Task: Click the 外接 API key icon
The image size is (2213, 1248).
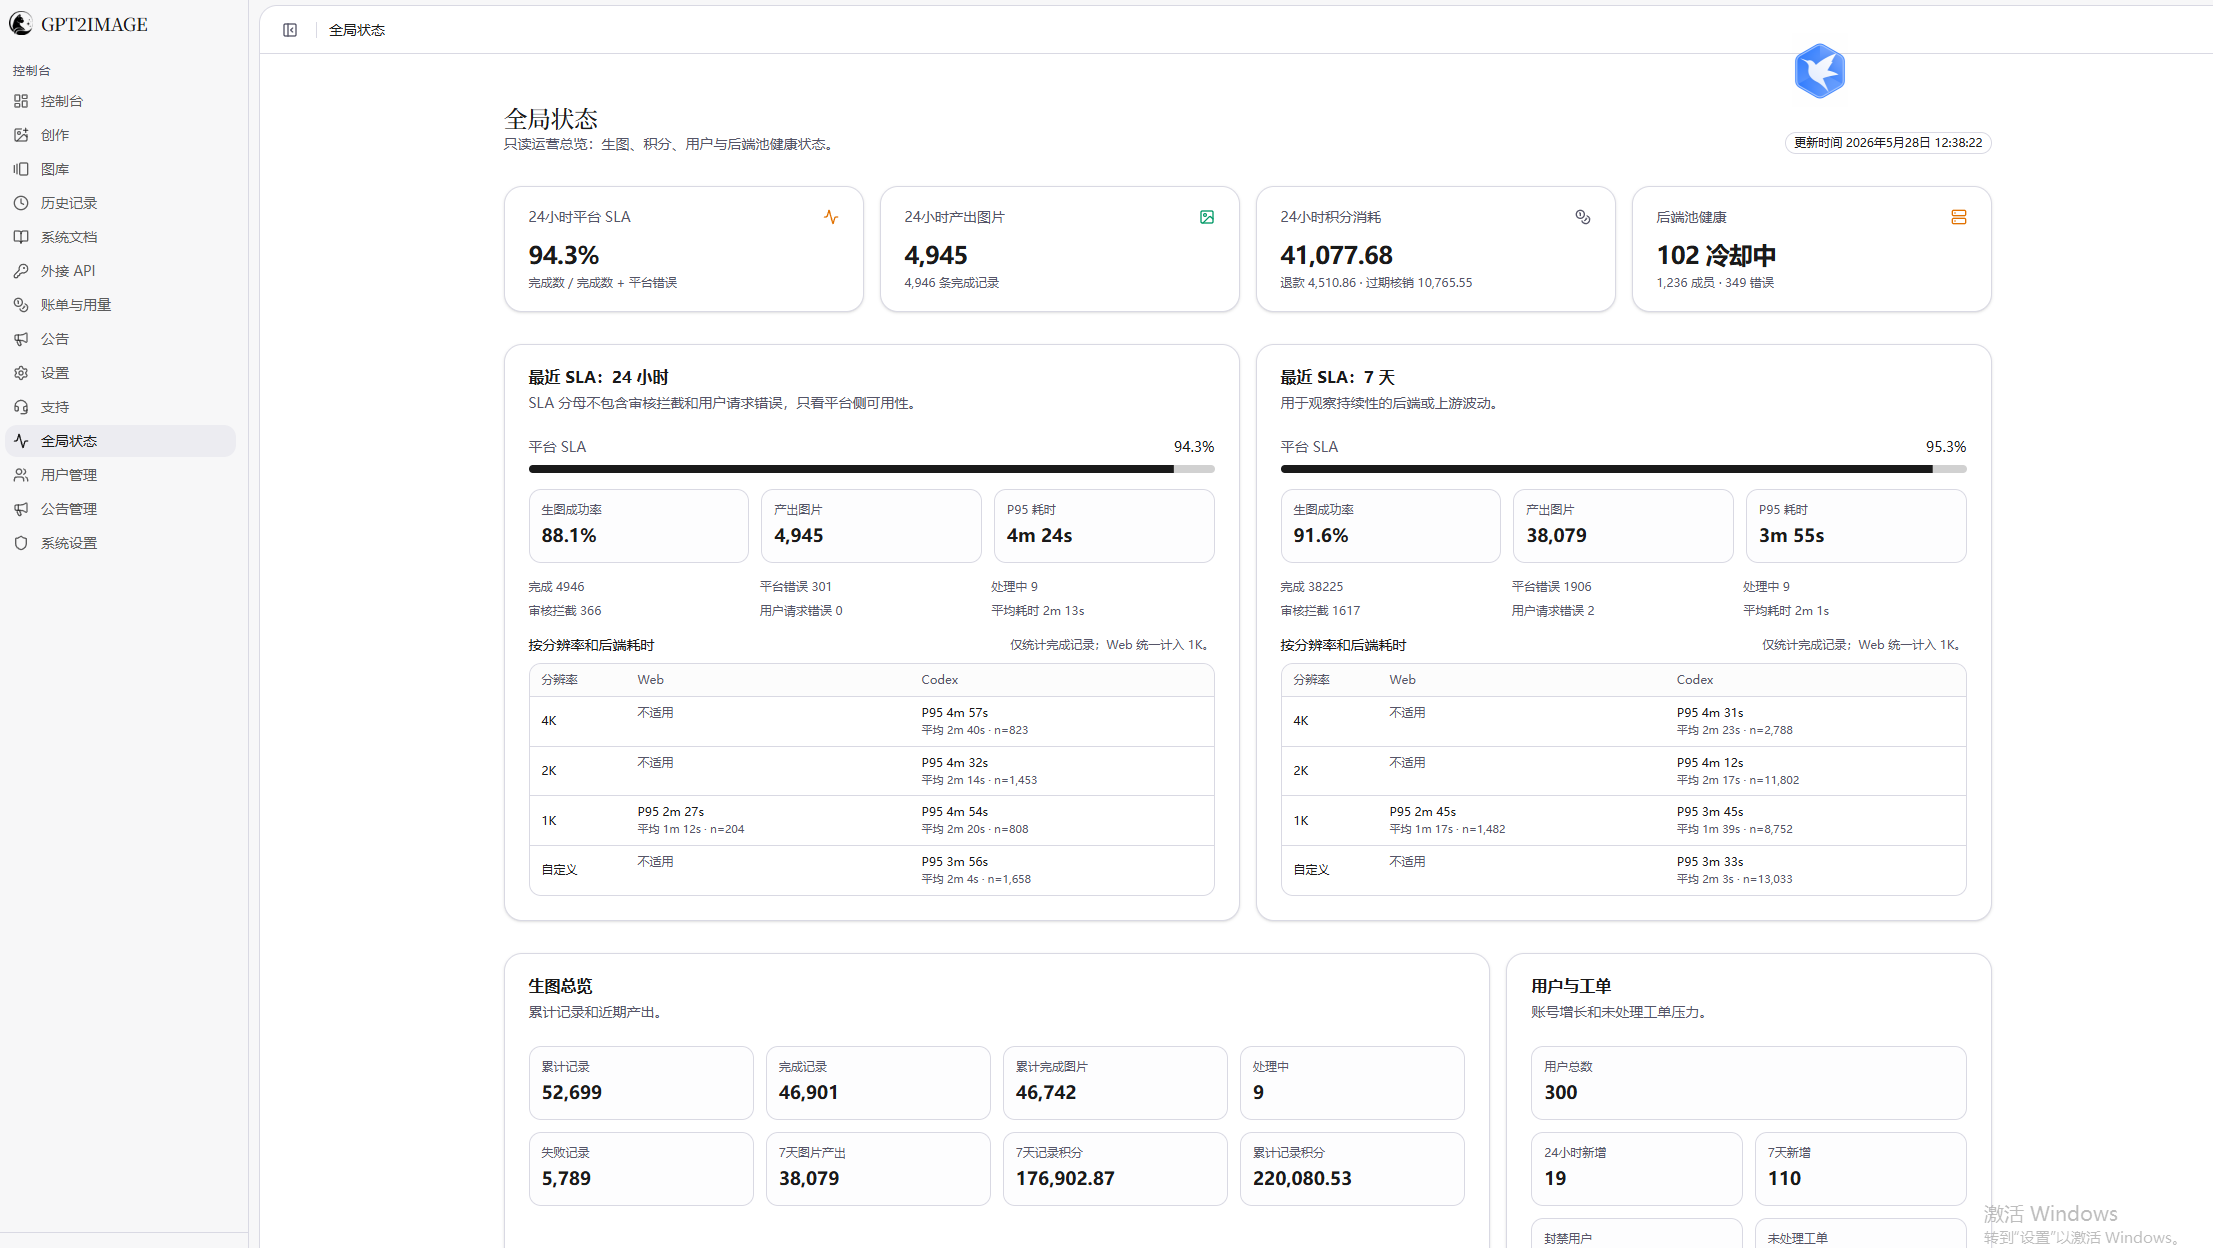Action: coord(21,271)
